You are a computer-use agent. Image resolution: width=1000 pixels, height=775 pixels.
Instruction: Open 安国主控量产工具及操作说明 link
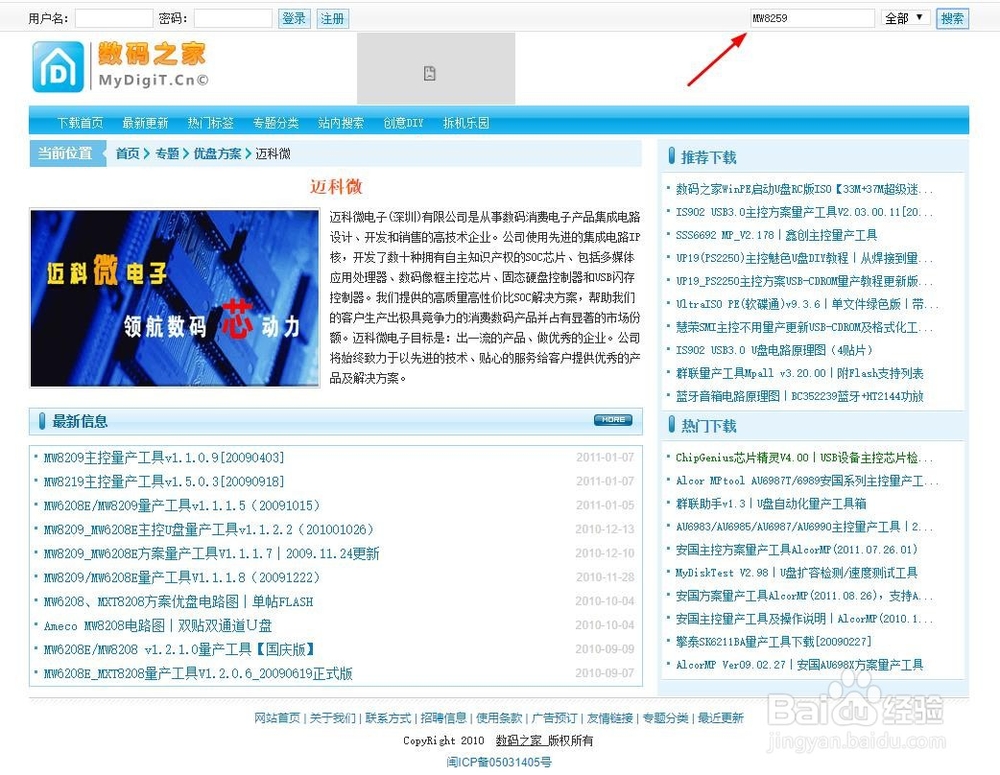[x=804, y=618]
